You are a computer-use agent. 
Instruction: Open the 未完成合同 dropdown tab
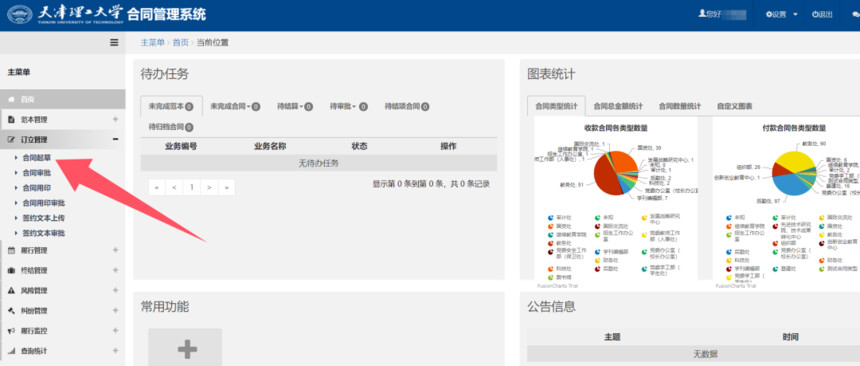[x=235, y=106]
